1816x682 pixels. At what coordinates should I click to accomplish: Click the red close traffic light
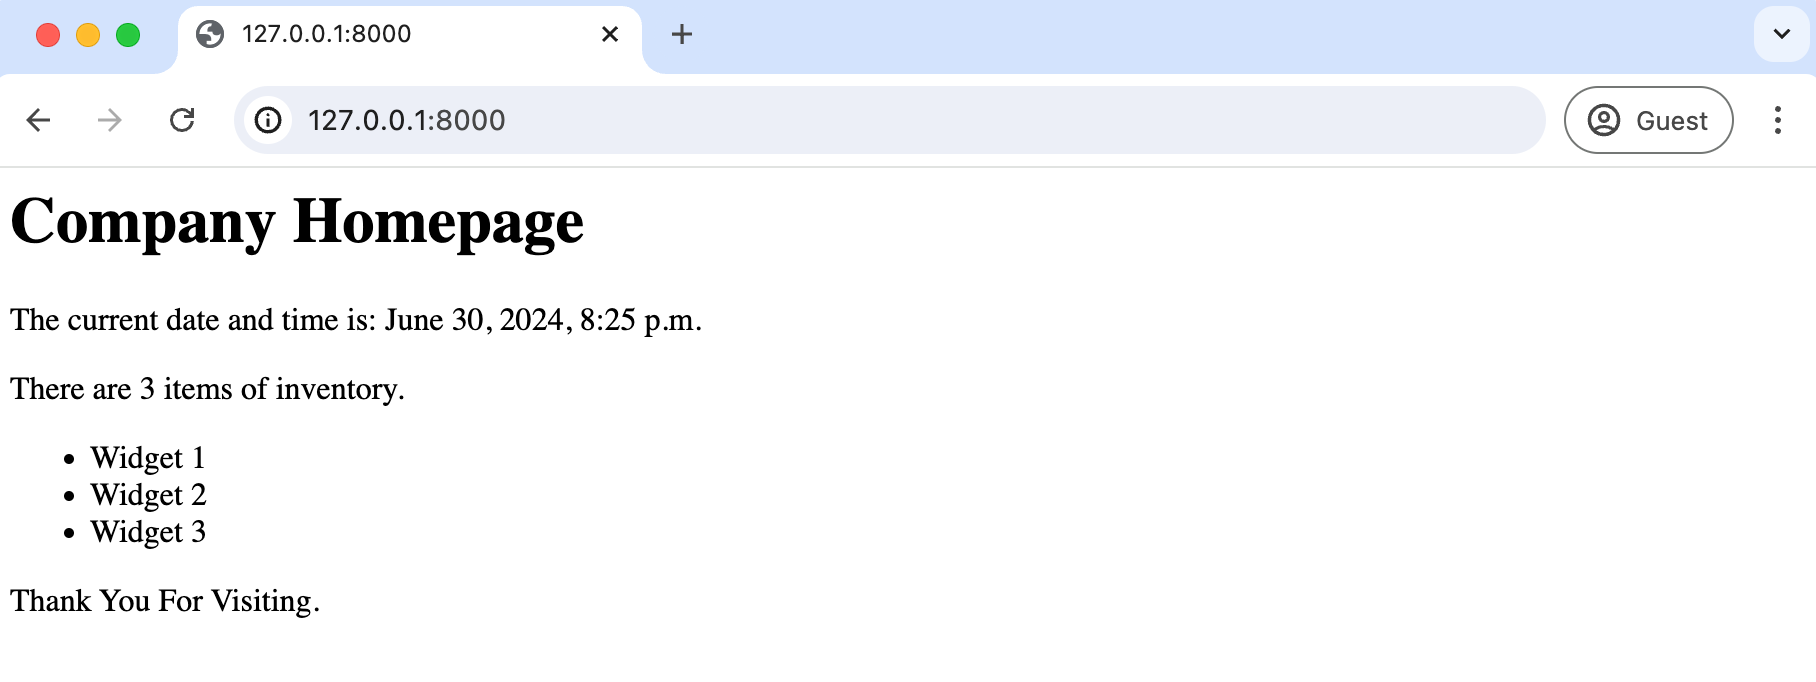[x=49, y=34]
